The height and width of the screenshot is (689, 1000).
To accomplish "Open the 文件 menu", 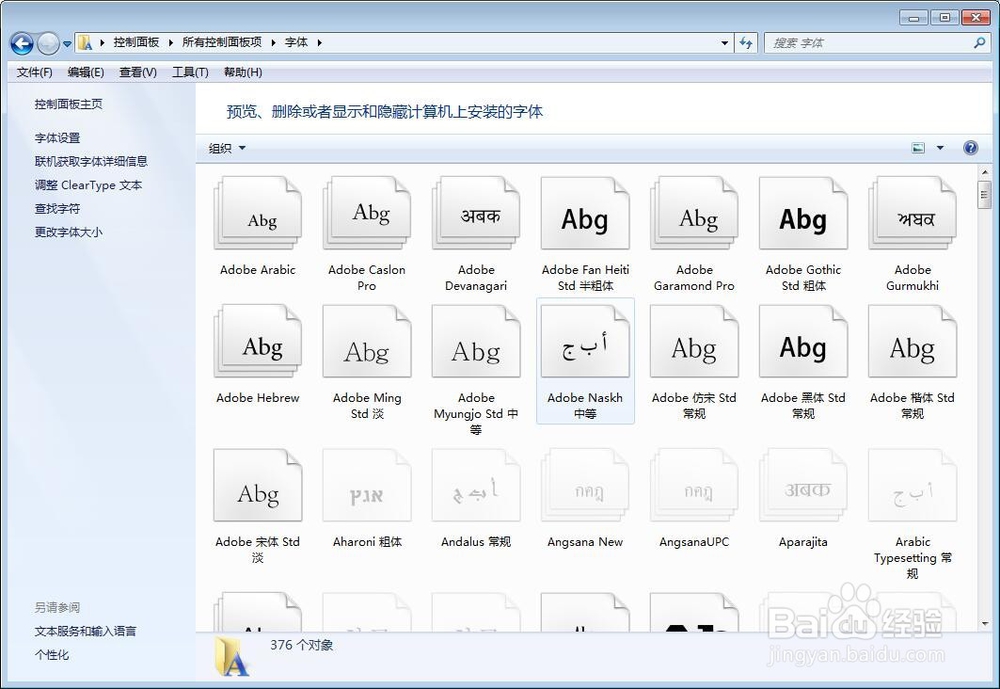I will [33, 72].
